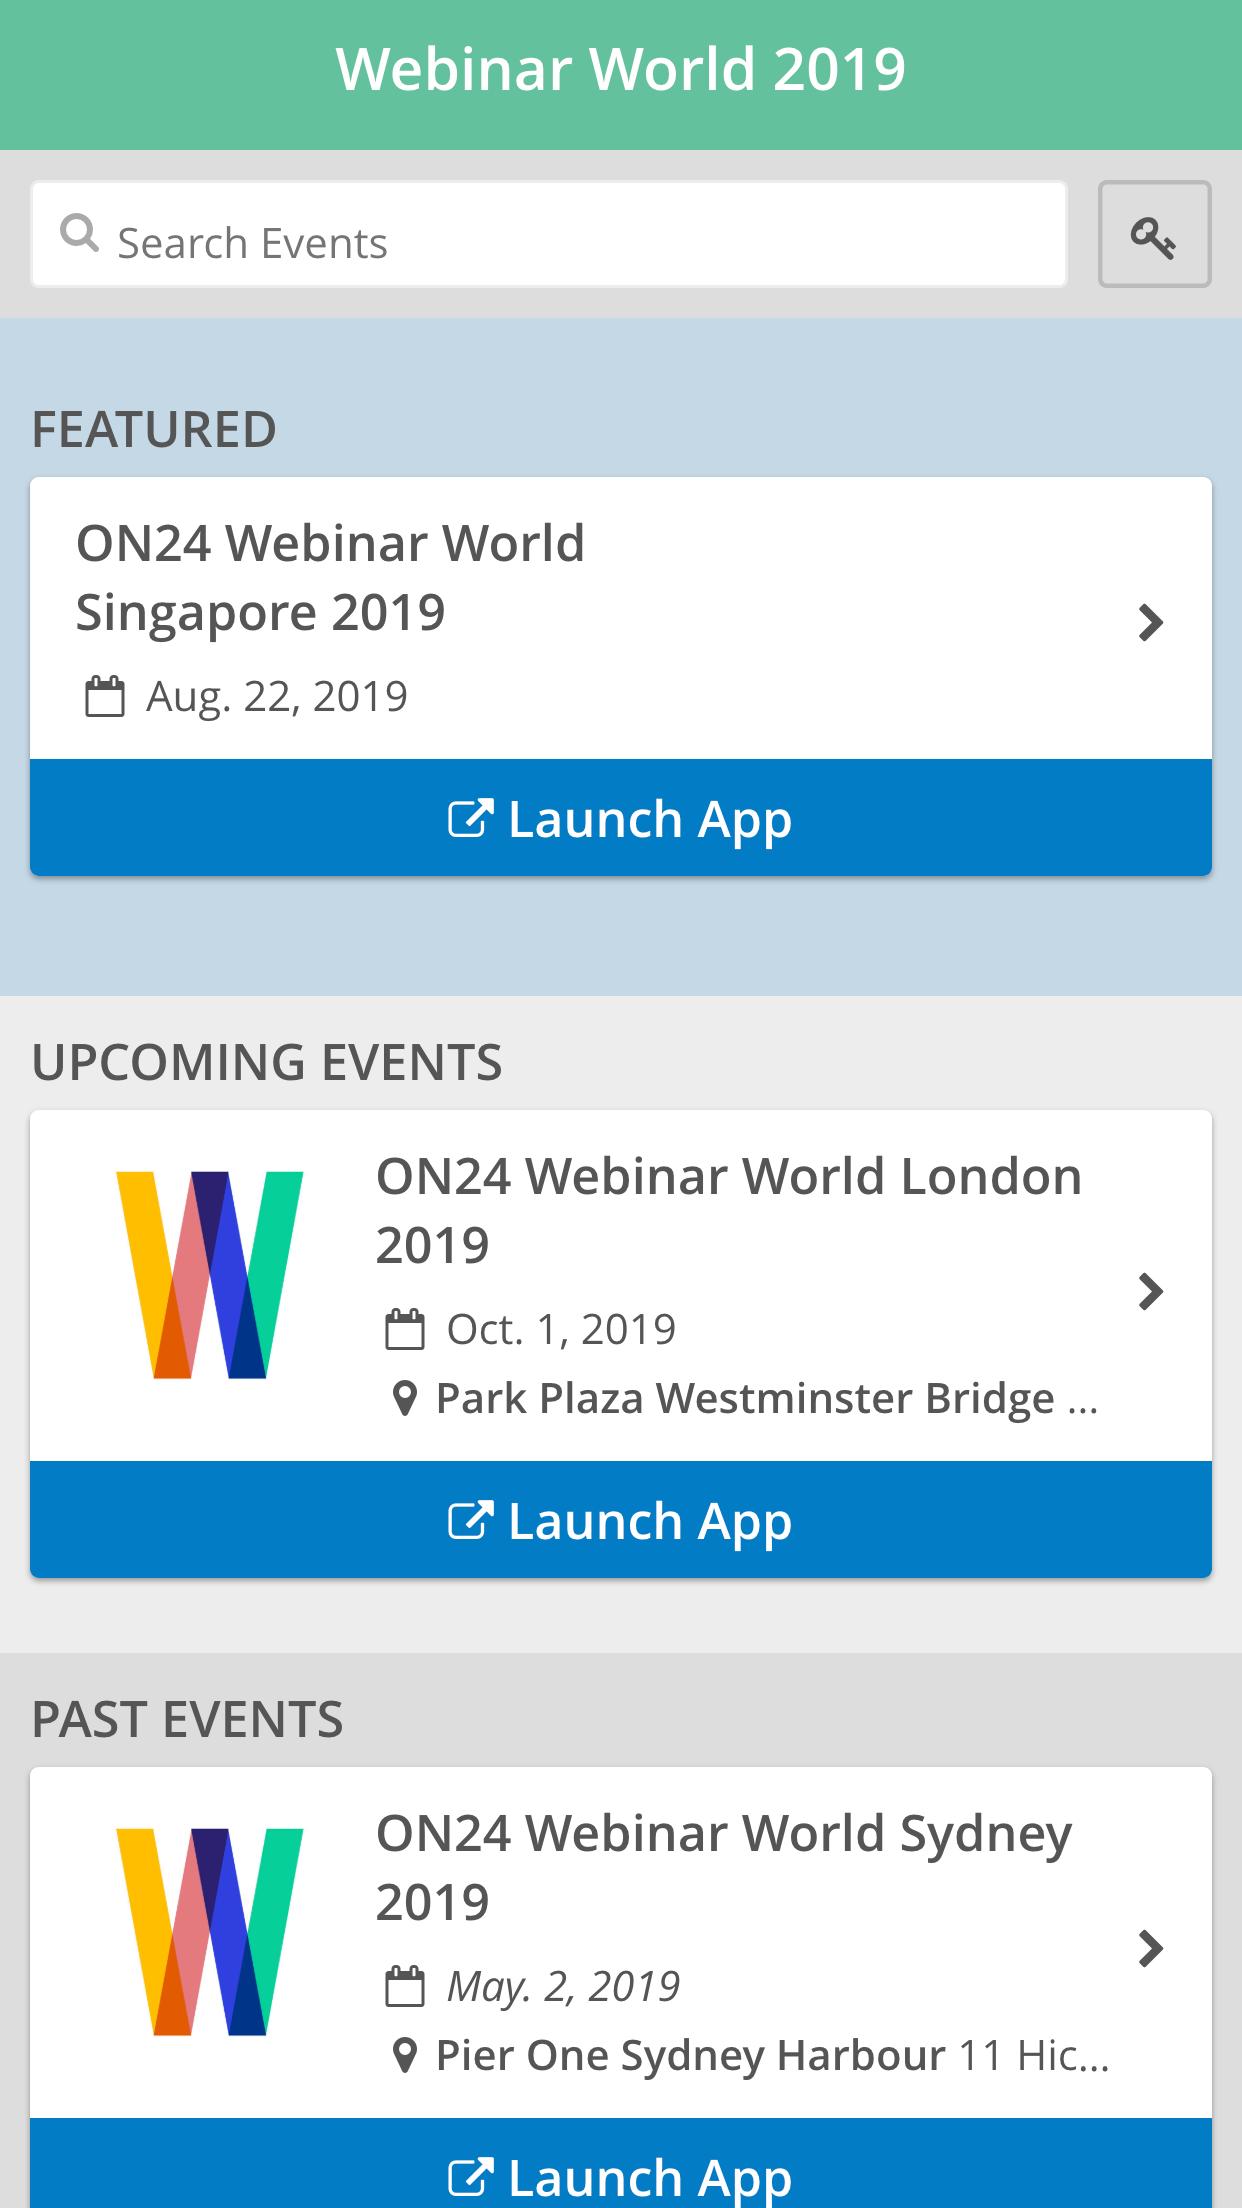The image size is (1242, 2208).
Task: Click calendar icon beside Oct. 1, 2019
Action: coord(405,1329)
